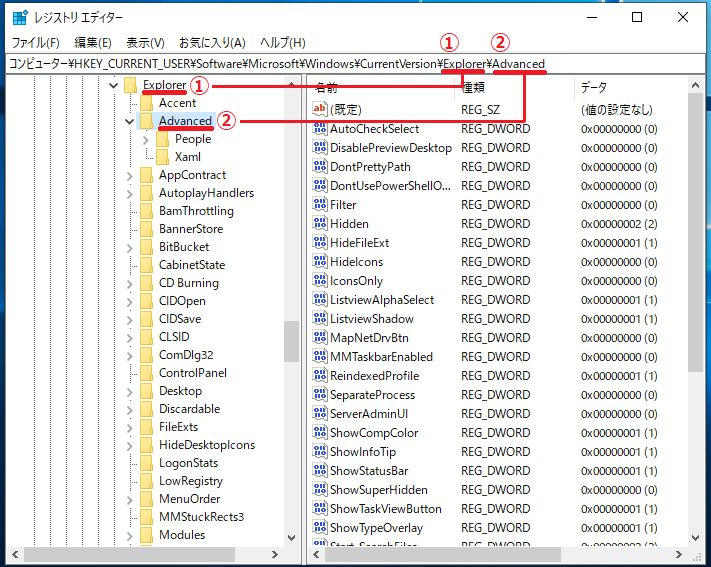Select the SeparateProcess value
The width and height of the screenshot is (711, 567).
[x=372, y=395]
